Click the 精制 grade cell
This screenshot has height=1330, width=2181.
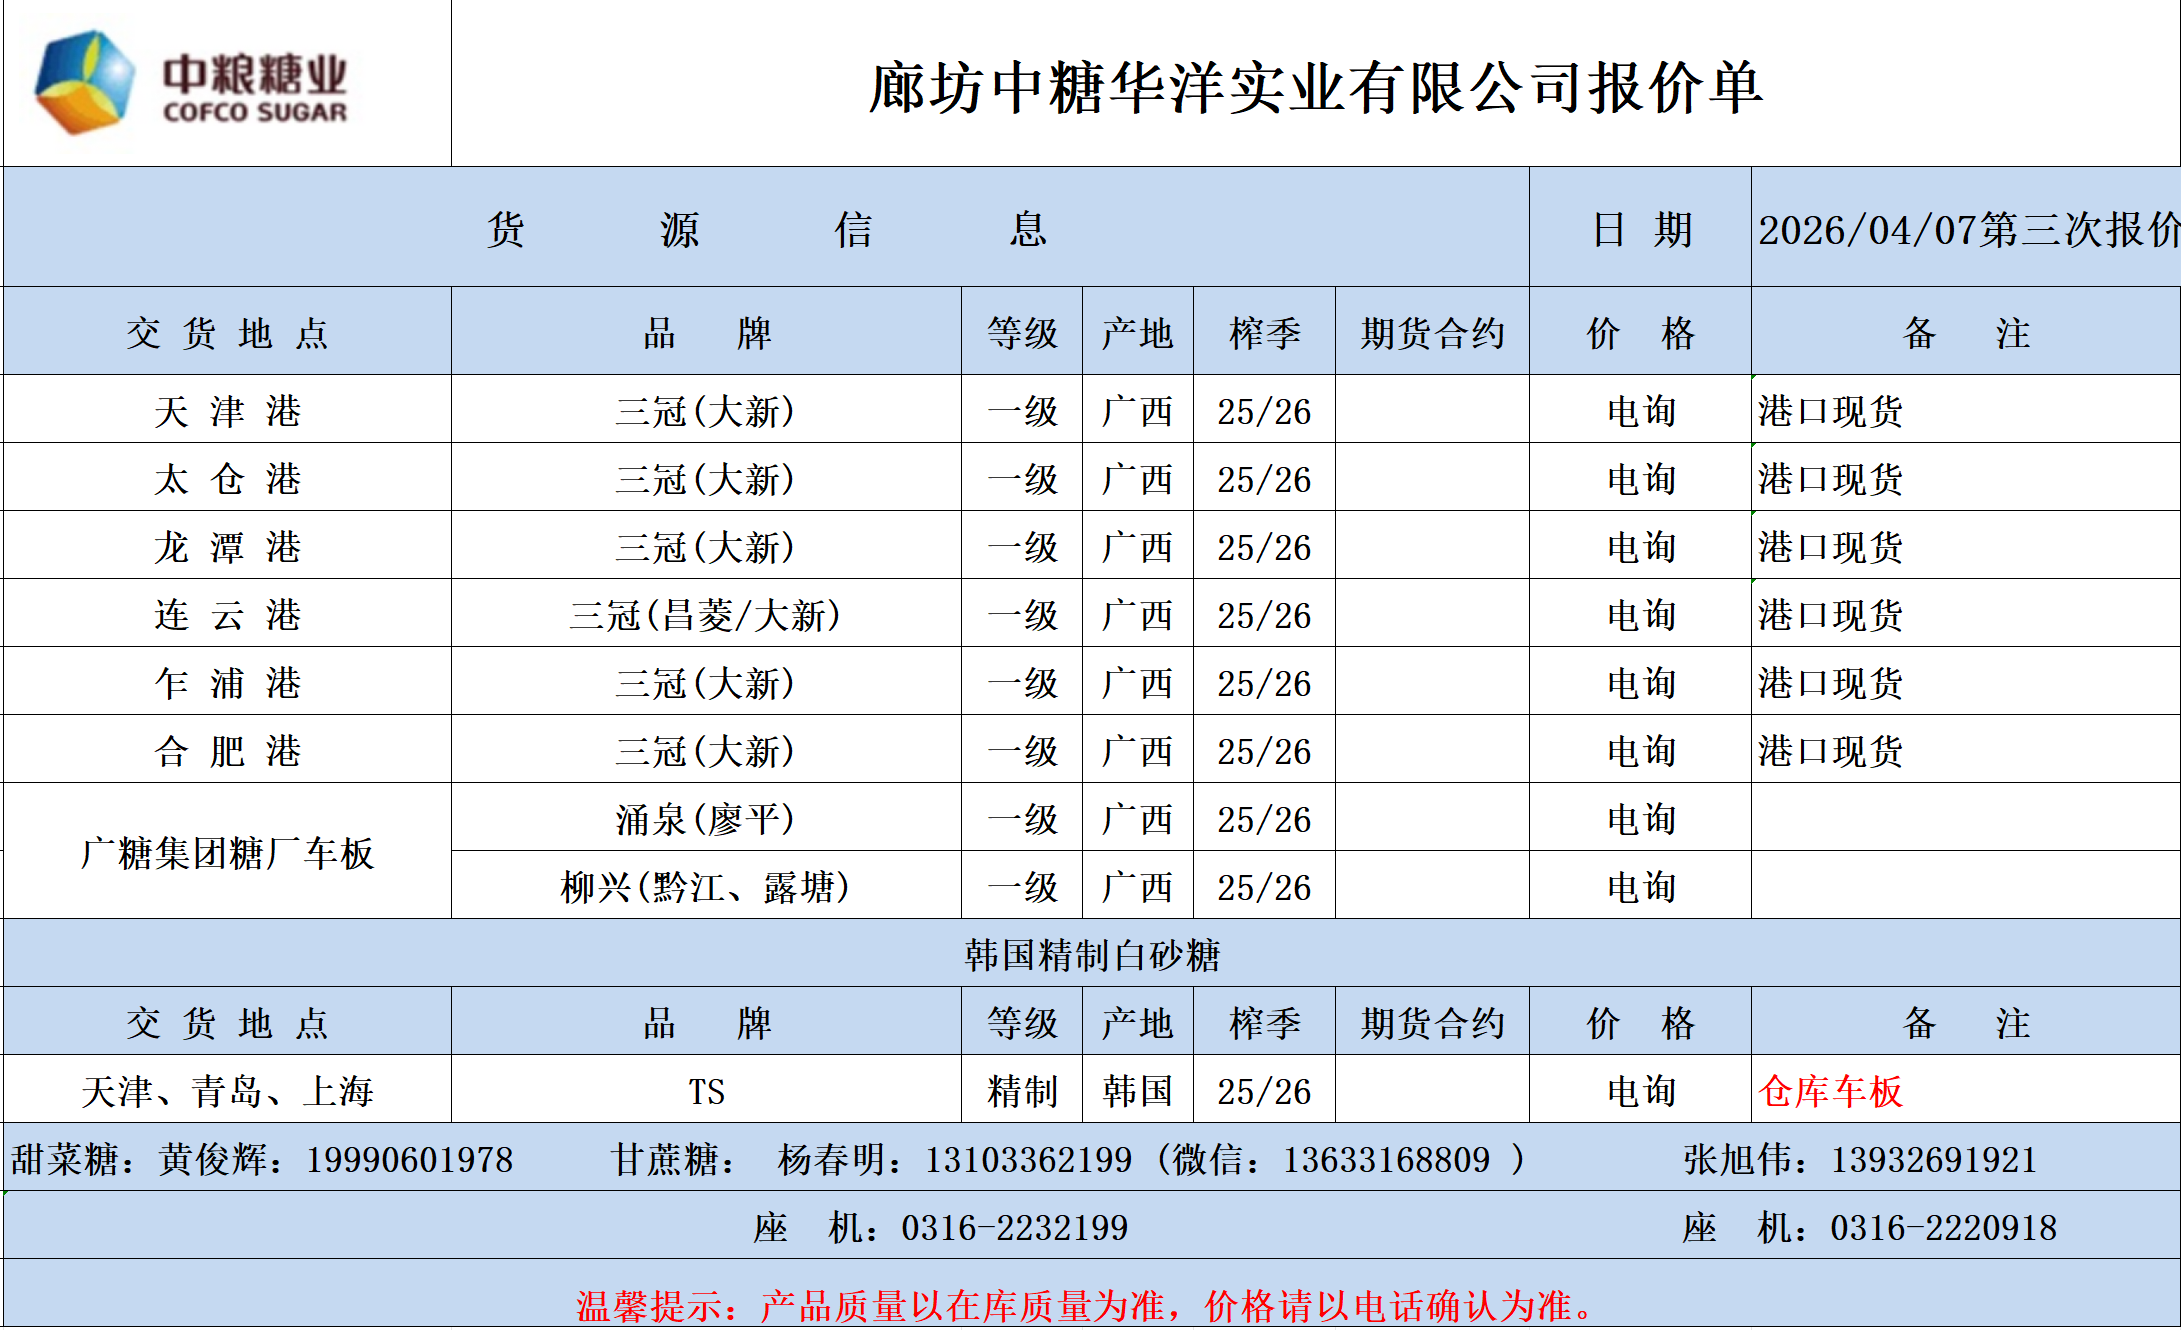tap(1022, 1091)
